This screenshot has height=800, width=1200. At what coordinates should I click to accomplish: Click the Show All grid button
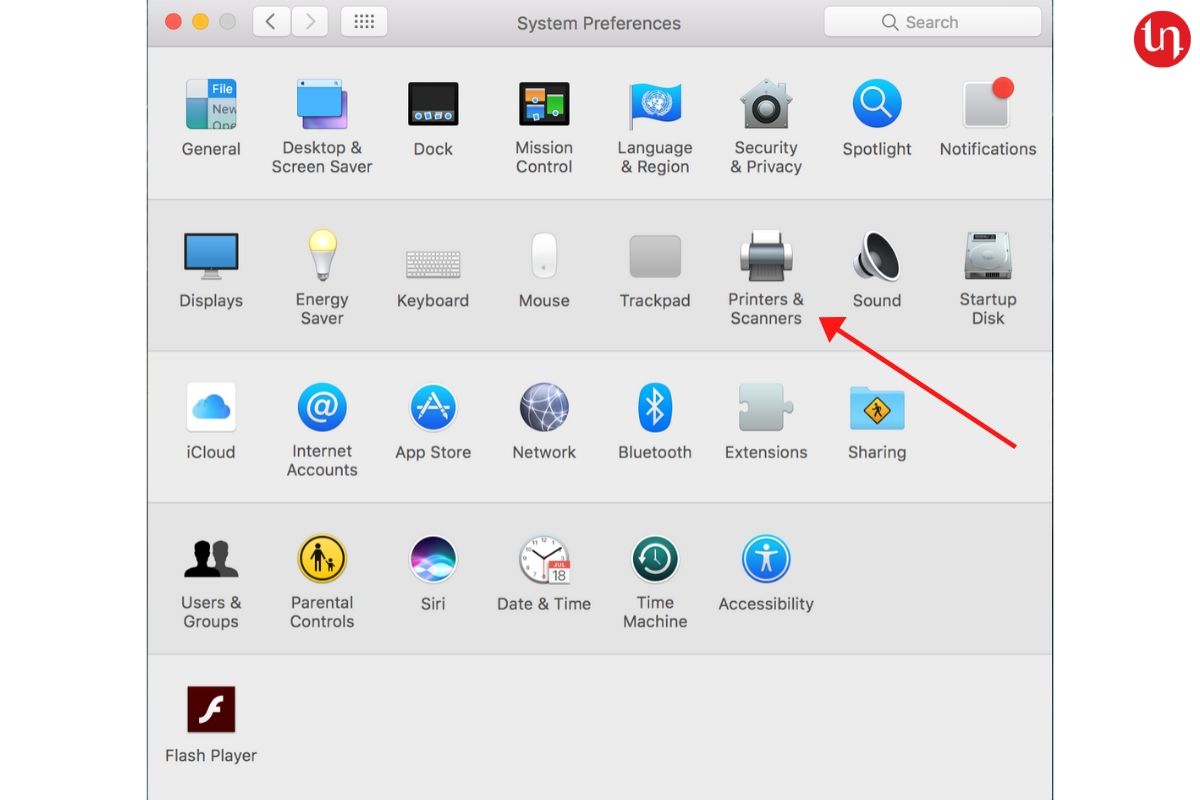(364, 22)
